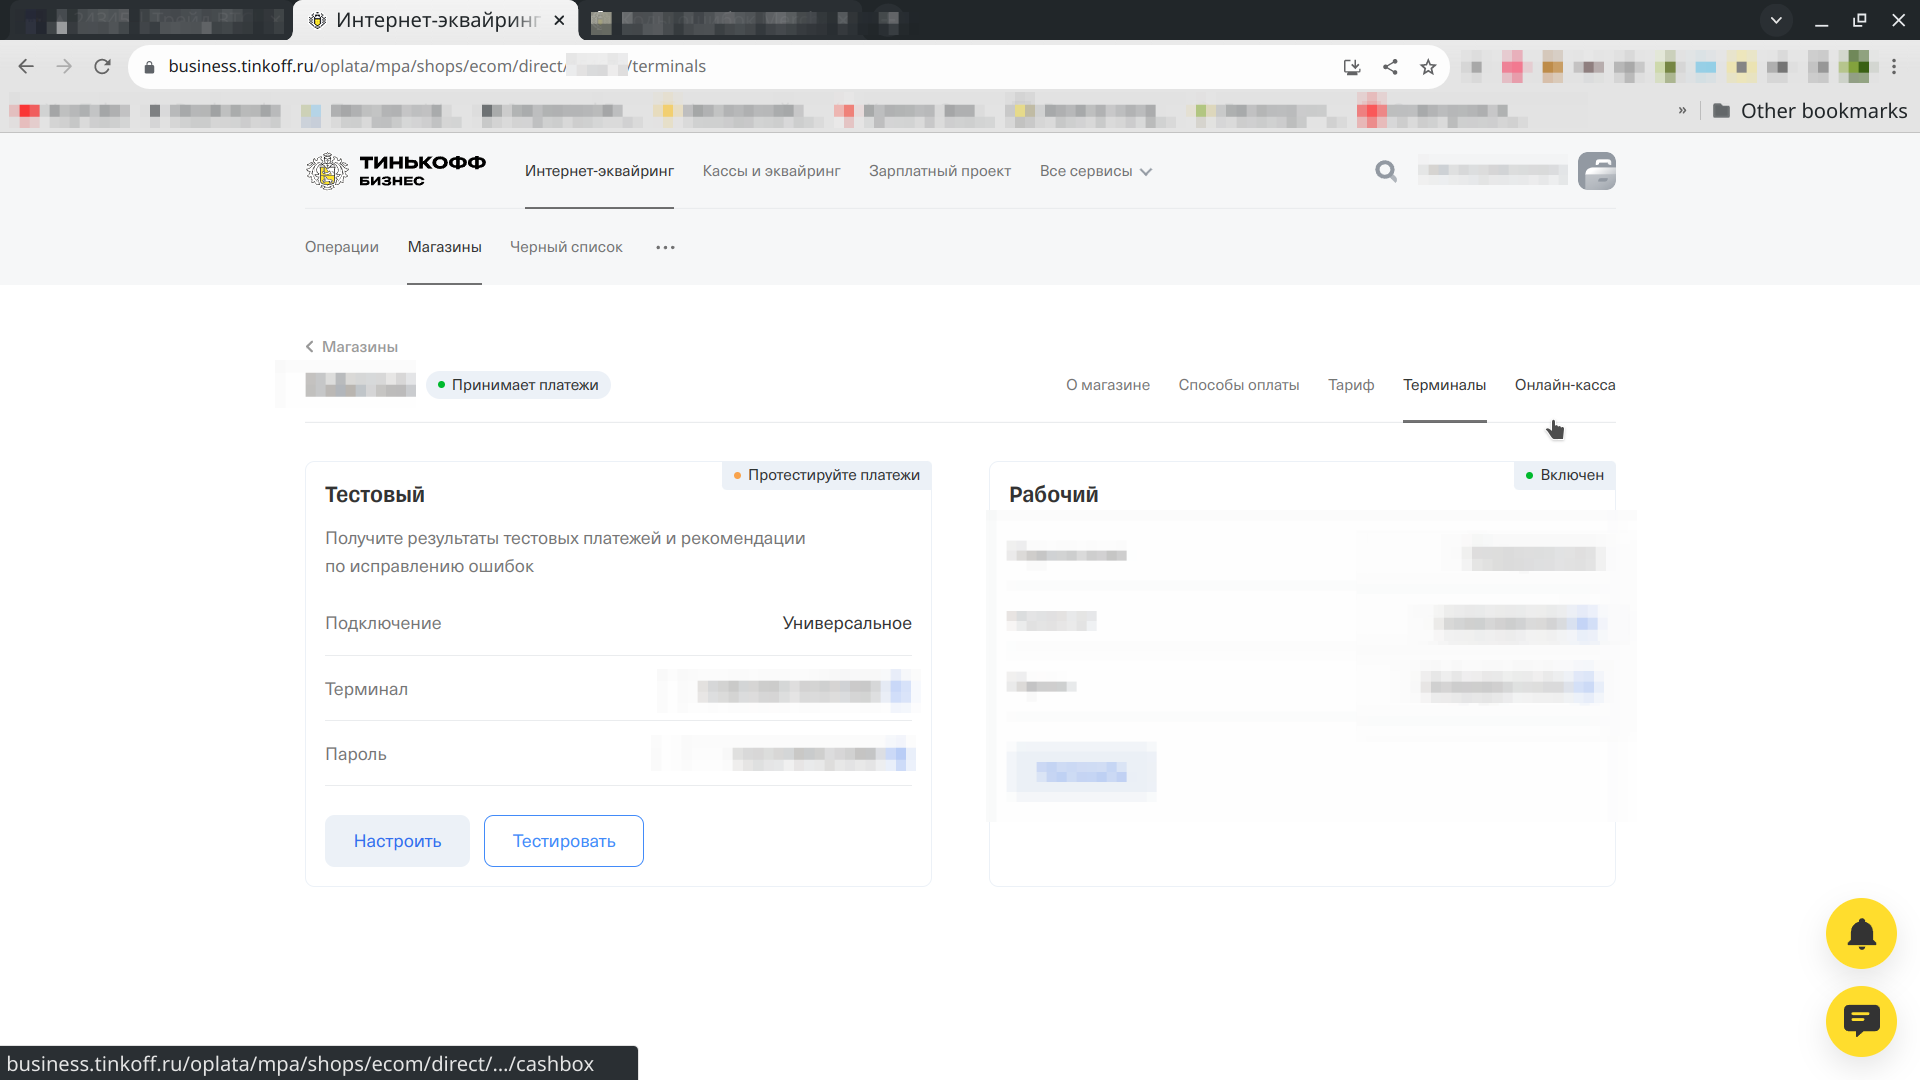Open the Интернет-эквайринг top nav item
Screen dimensions: 1920x1080
coord(599,171)
